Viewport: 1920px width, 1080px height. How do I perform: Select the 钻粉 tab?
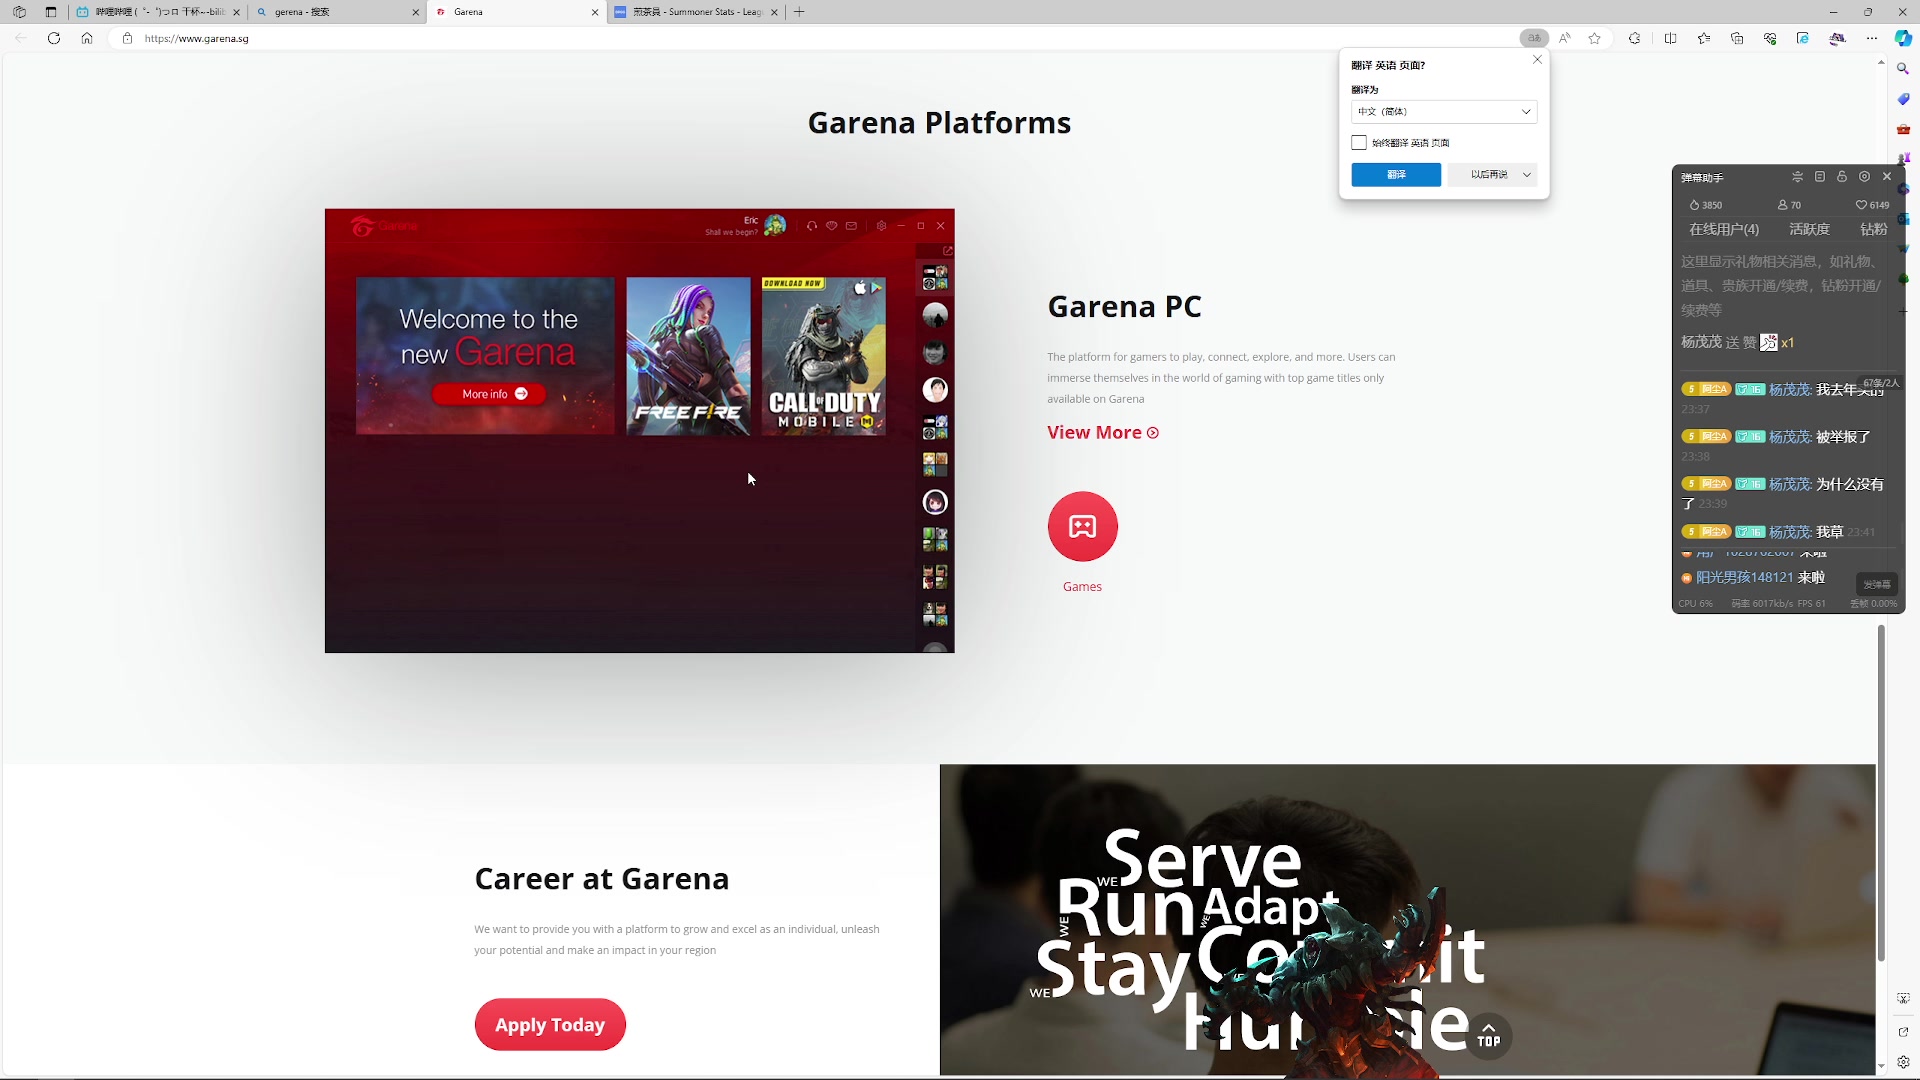tap(1873, 229)
